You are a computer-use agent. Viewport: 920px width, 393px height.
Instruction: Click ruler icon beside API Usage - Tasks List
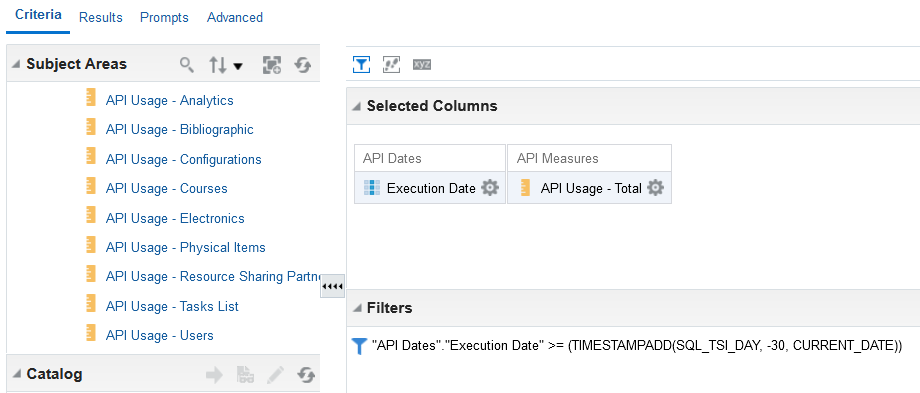pos(90,303)
